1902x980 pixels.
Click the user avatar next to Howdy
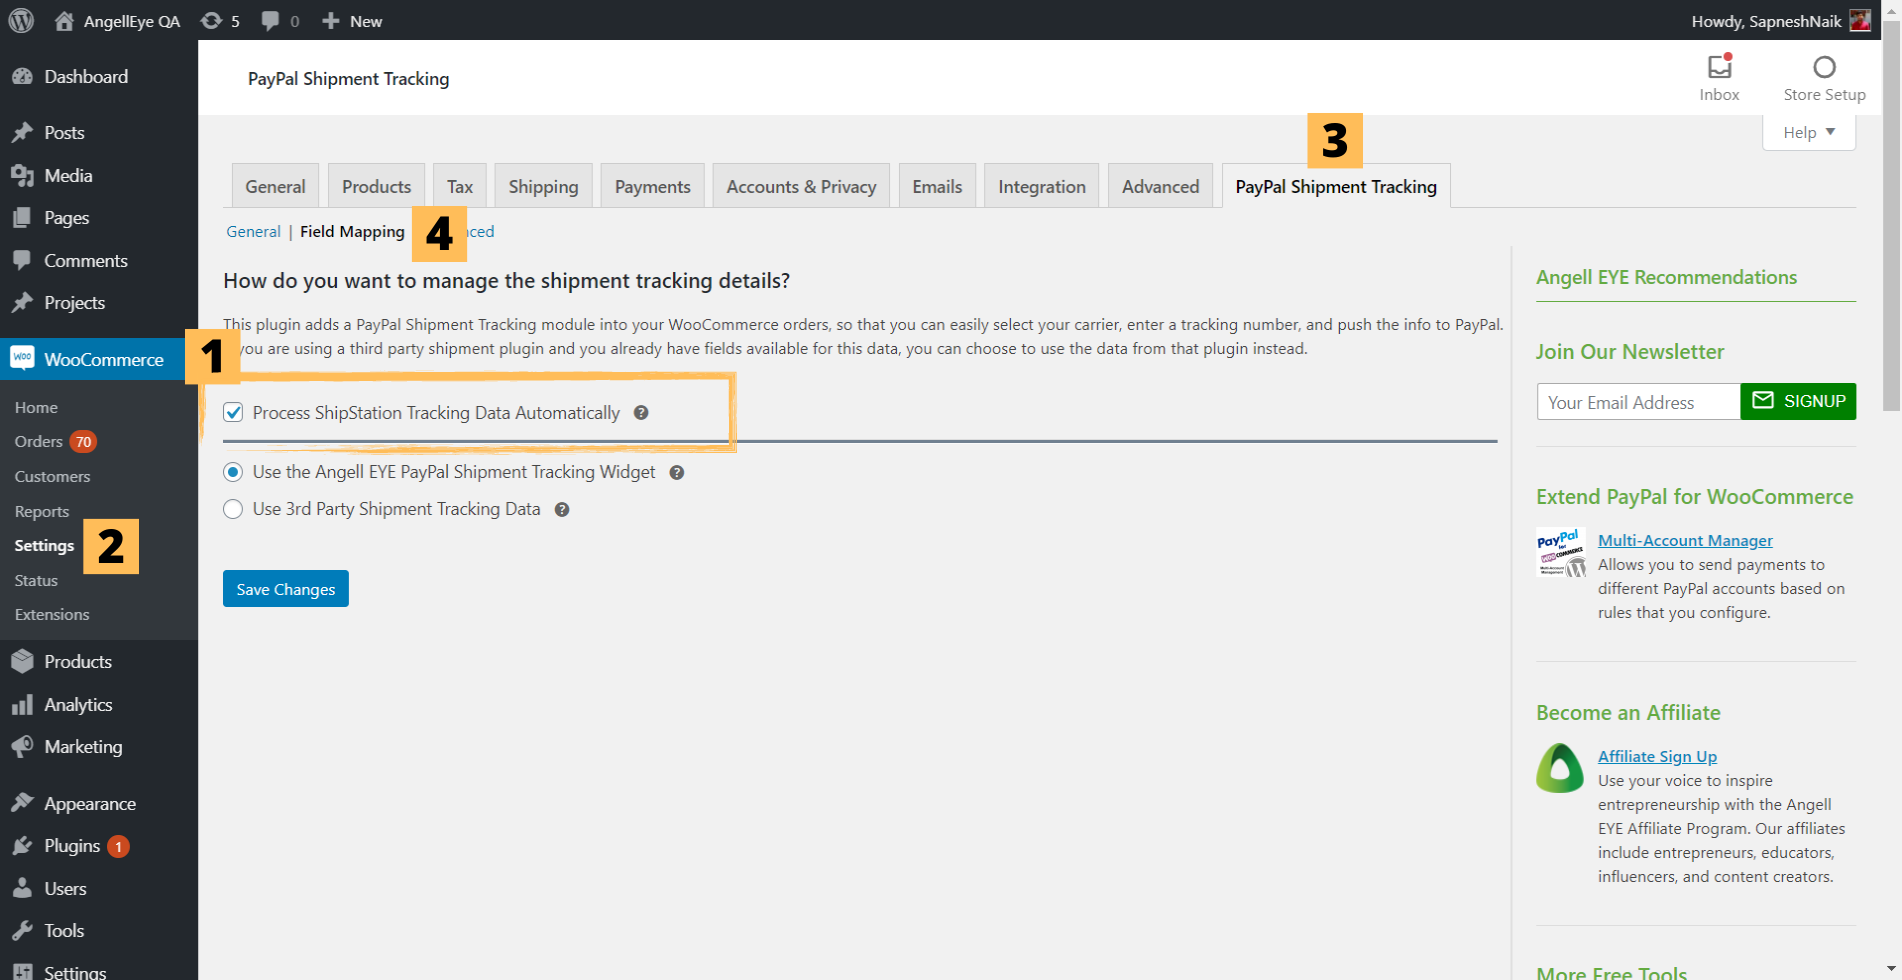[x=1860, y=20]
